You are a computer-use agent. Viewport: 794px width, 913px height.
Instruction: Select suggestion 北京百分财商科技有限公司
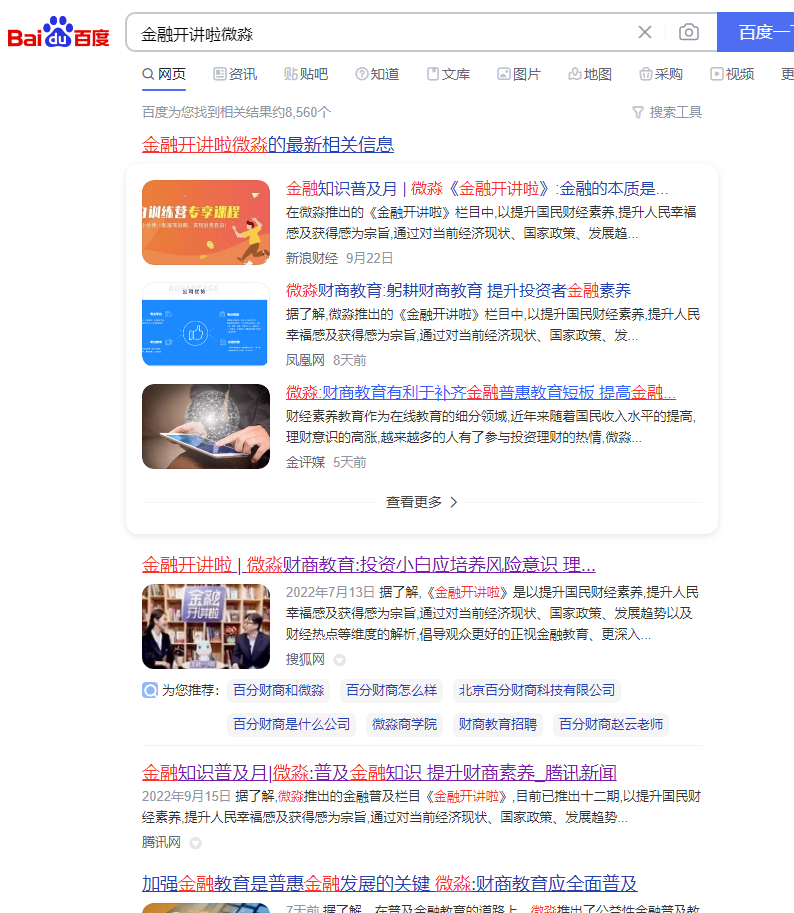(537, 691)
